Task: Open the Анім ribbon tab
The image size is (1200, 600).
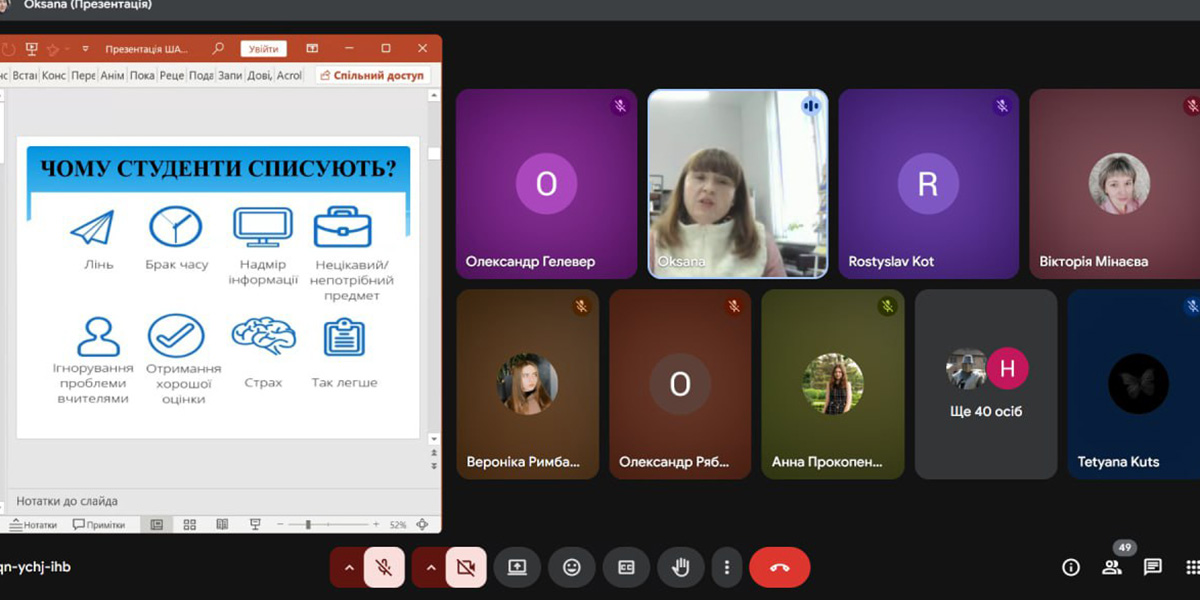Action: 113,76
